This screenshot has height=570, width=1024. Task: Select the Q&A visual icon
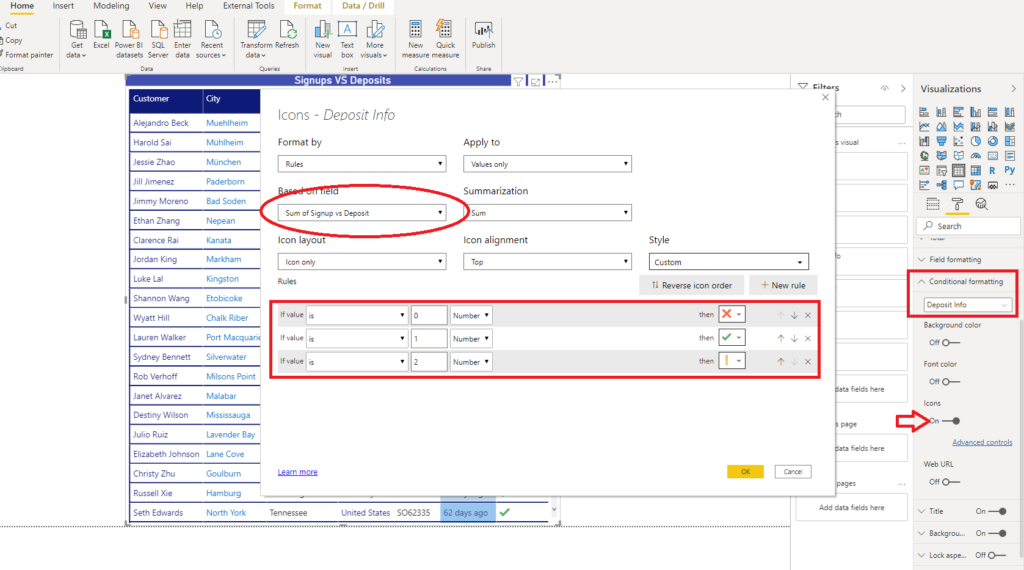[x=958, y=186]
